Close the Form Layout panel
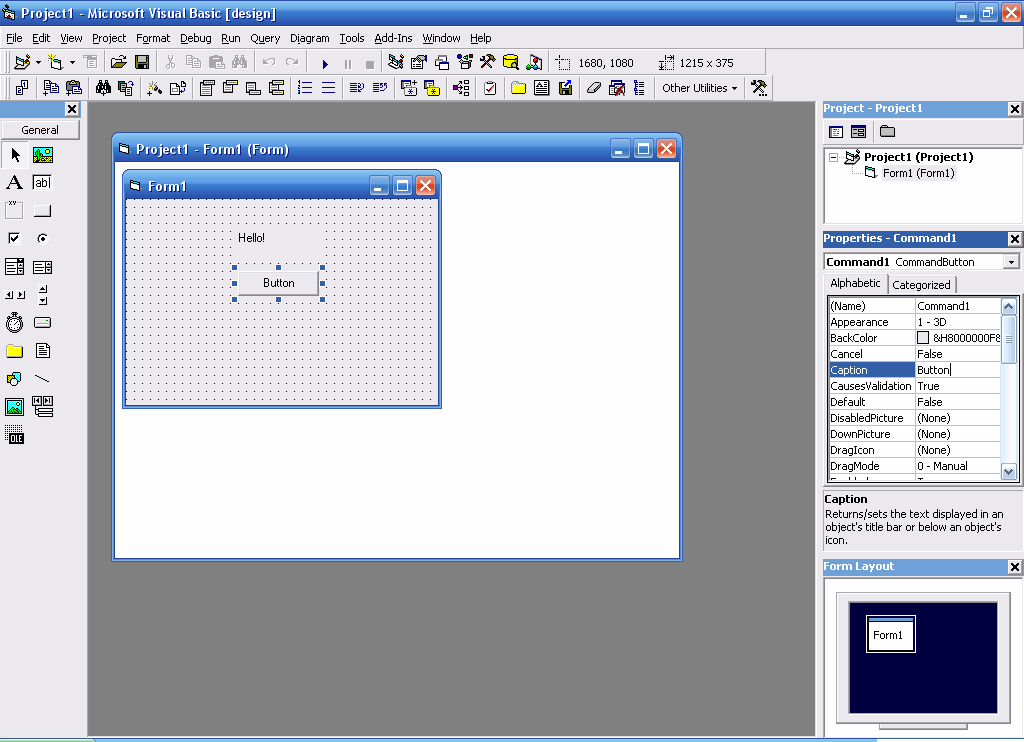This screenshot has width=1024, height=742. tap(1014, 567)
